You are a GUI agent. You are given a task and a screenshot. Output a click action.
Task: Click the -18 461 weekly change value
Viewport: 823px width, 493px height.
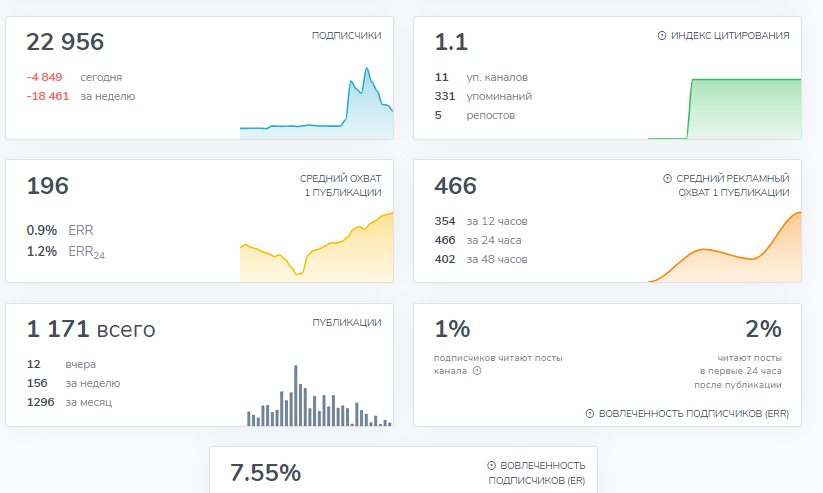coord(48,96)
